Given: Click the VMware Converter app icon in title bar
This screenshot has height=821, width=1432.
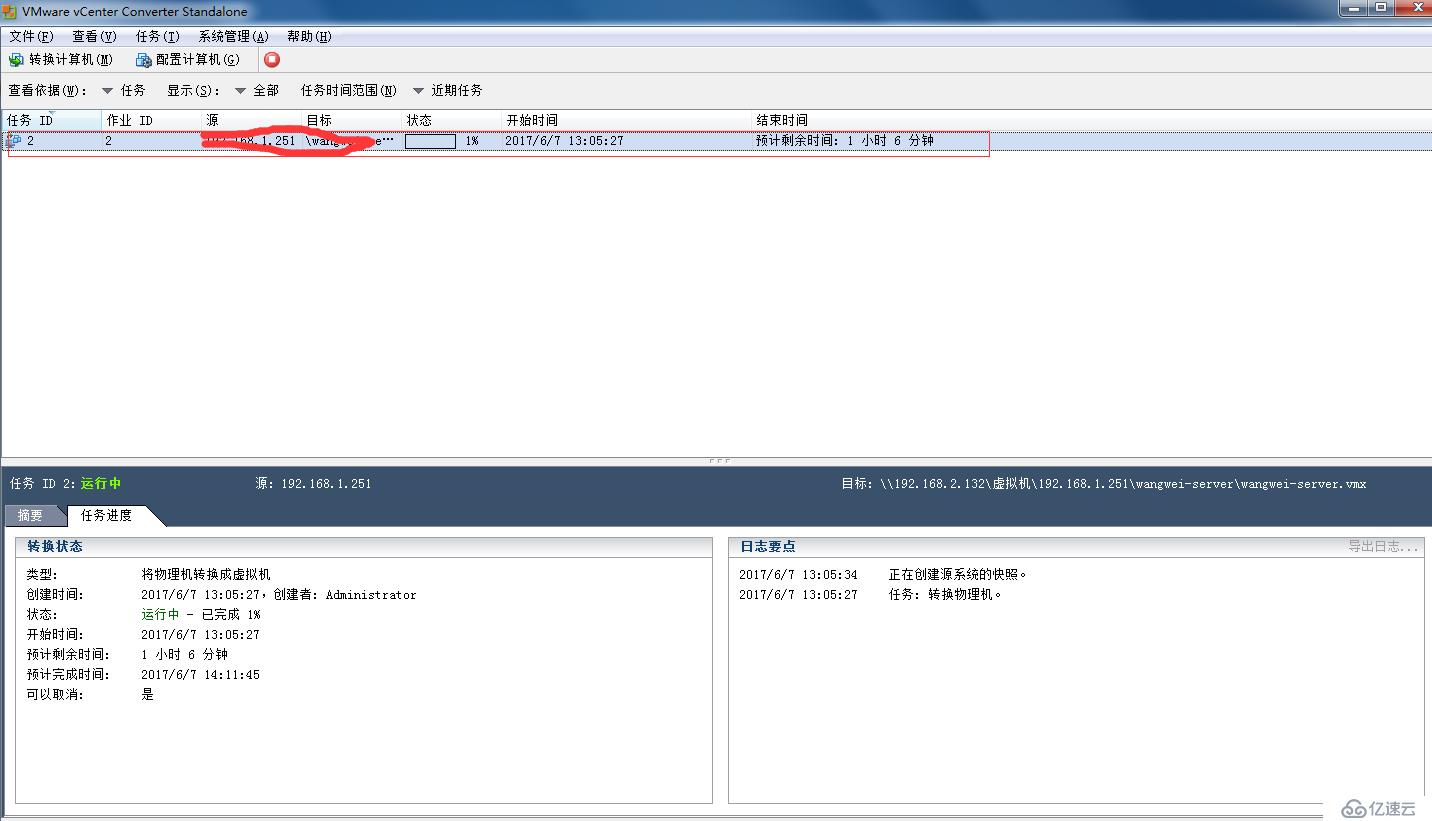Looking at the screenshot, I should (9, 12).
